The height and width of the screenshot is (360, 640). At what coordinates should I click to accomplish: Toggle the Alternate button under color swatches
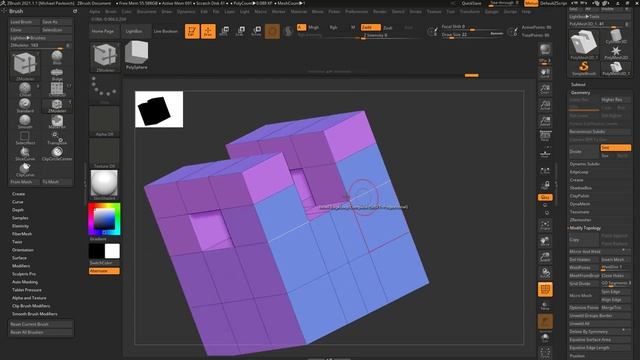(104, 271)
